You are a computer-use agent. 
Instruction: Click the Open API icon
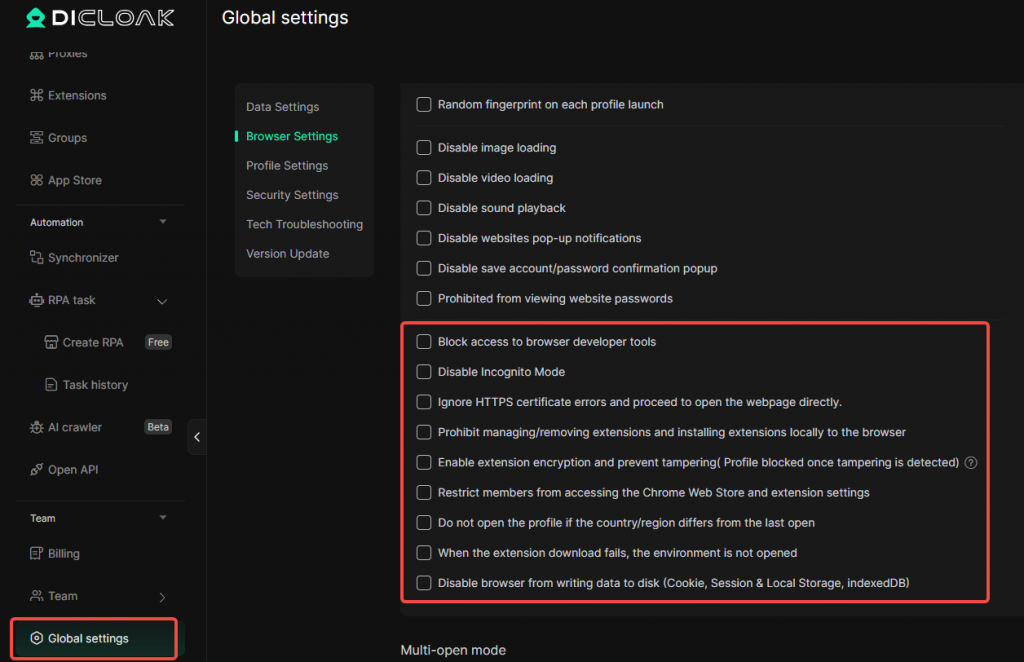37,470
